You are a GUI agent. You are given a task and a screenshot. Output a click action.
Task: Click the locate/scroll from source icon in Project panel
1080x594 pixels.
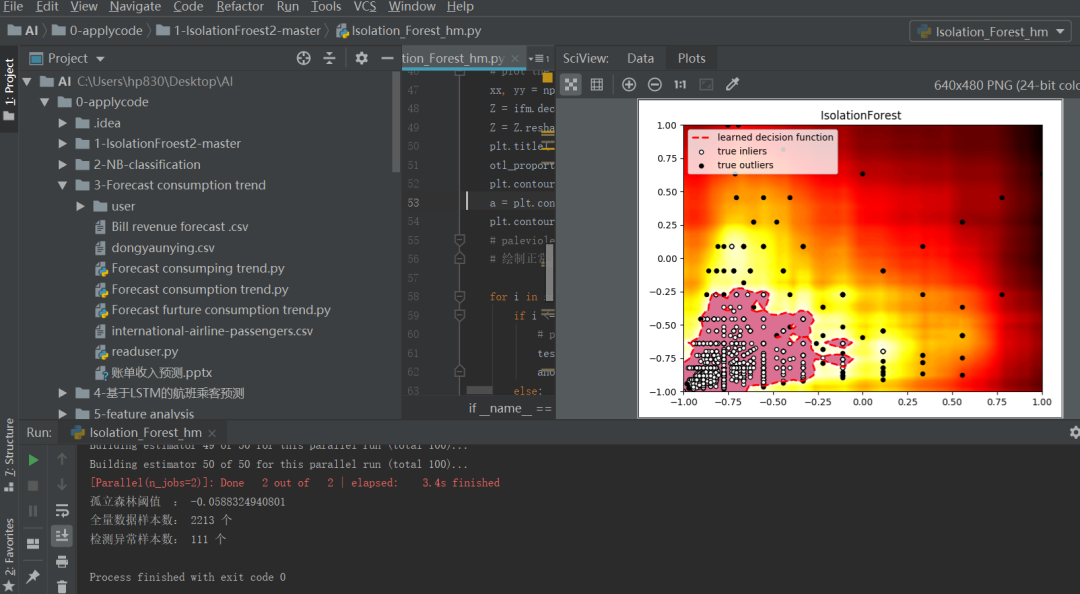304,59
